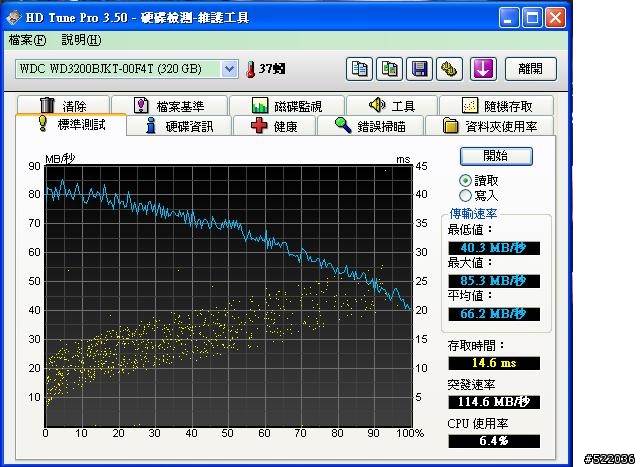Click the thermometer temperature icon
This screenshot has width=640, height=467.
(251, 69)
